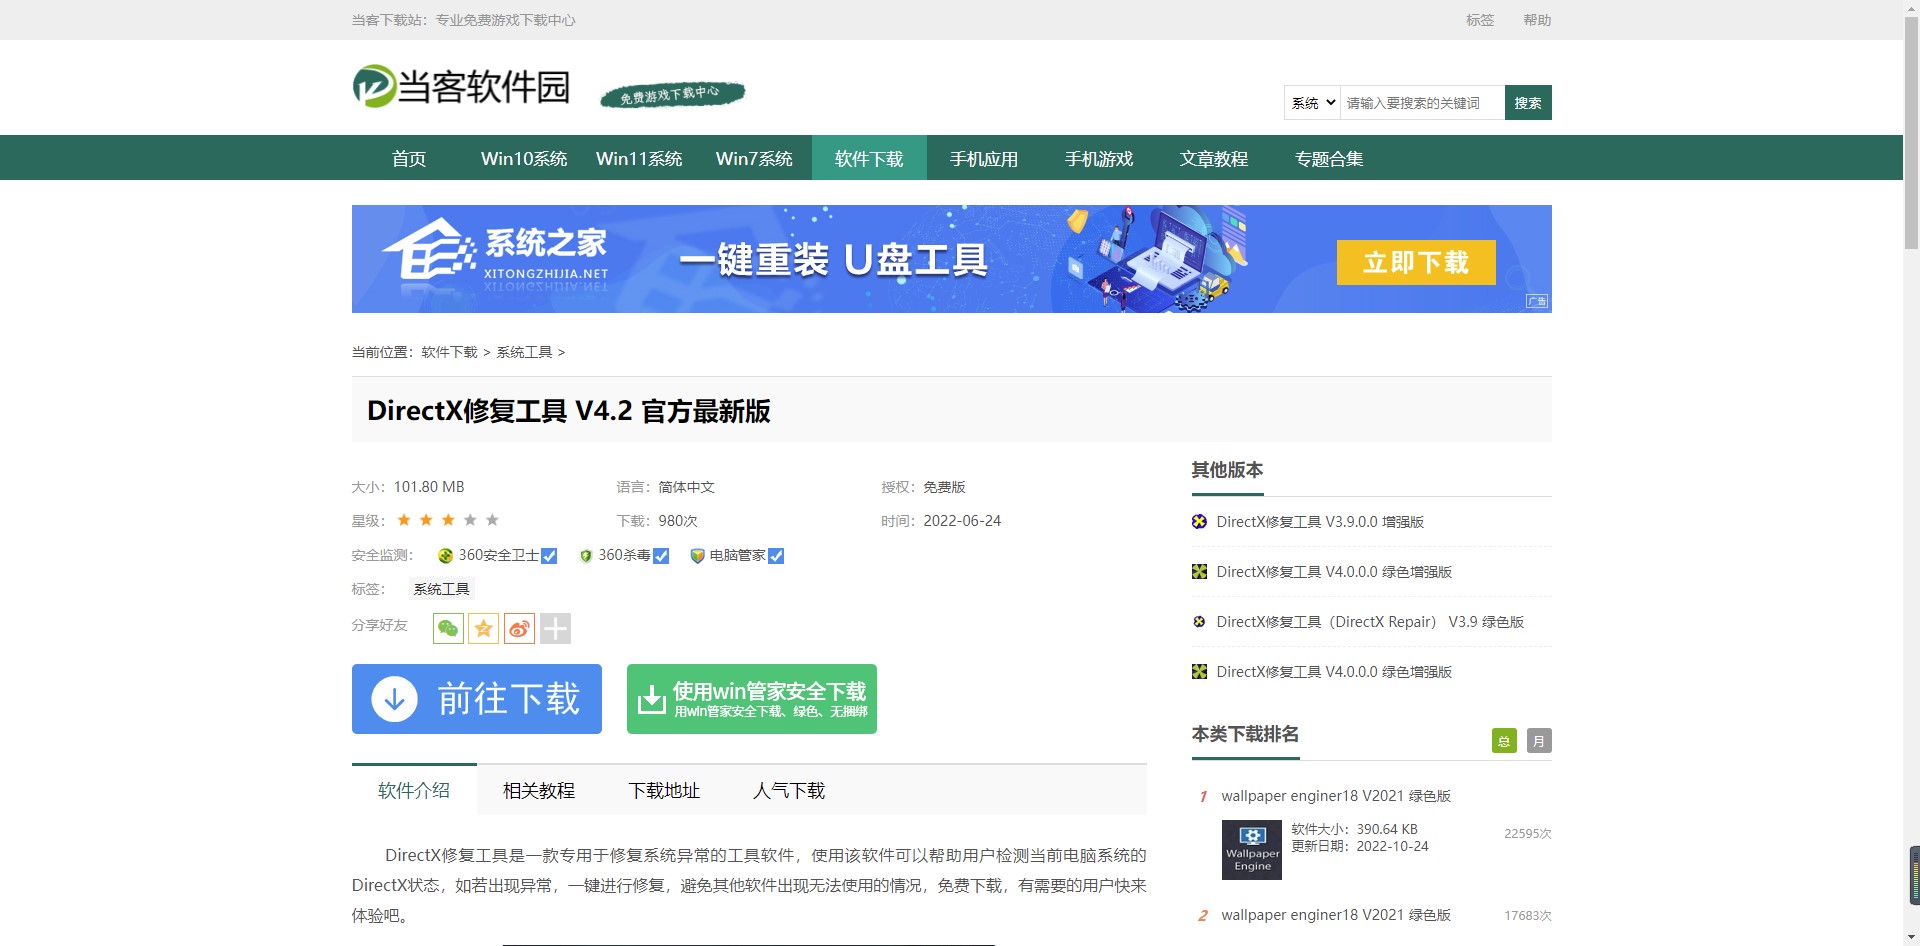Open the Win11系统 nav item

[x=639, y=158]
